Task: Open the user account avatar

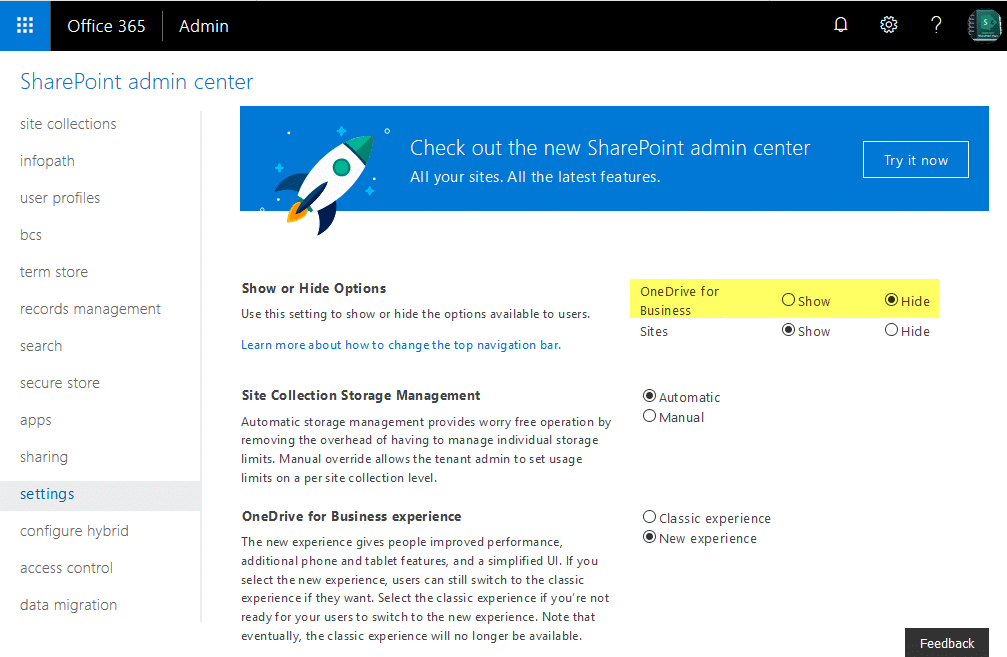Action: (x=985, y=26)
